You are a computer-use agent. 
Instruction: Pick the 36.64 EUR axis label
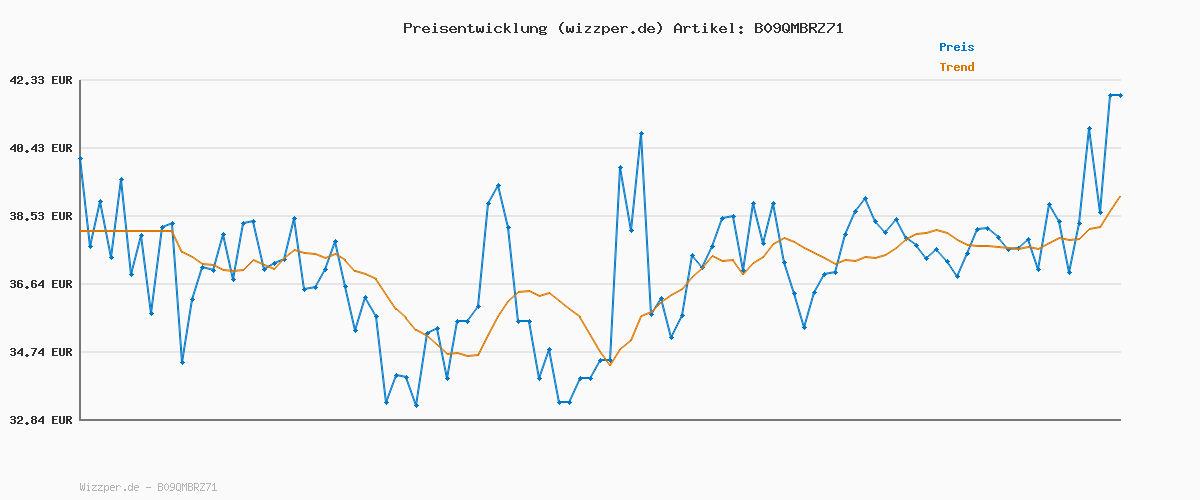[x=41, y=284]
